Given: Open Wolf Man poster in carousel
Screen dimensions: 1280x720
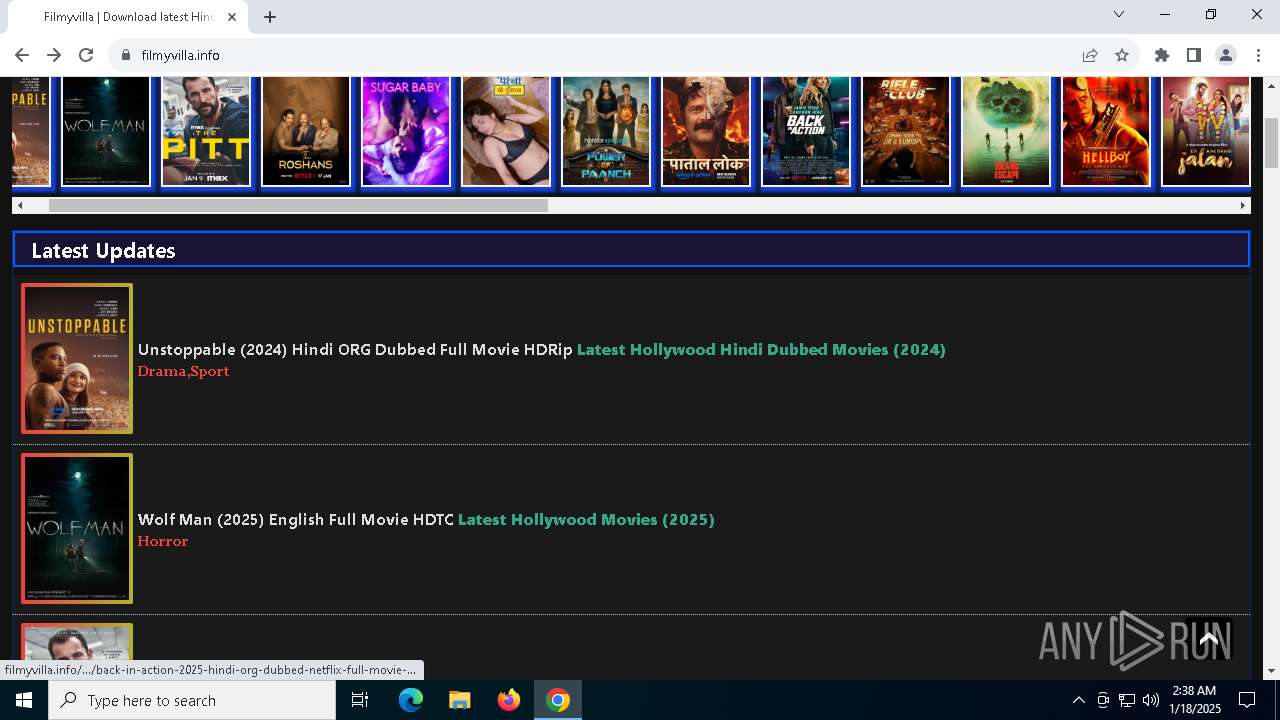Looking at the screenshot, I should pyautogui.click(x=105, y=131).
